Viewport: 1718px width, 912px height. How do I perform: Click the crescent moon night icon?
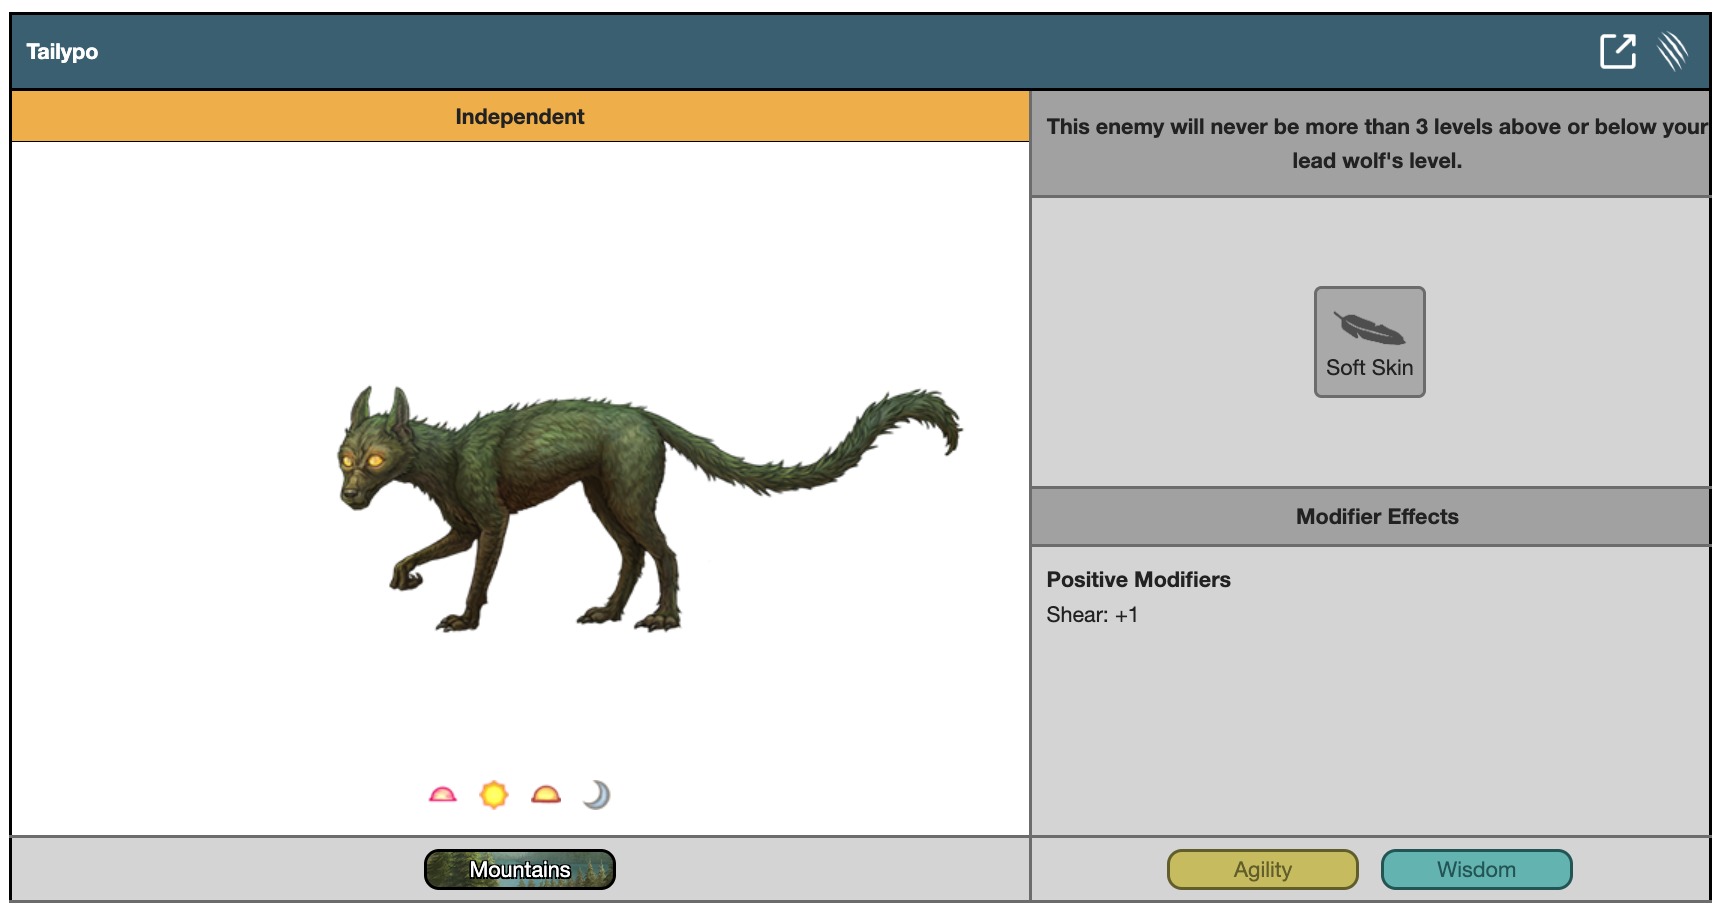(596, 795)
